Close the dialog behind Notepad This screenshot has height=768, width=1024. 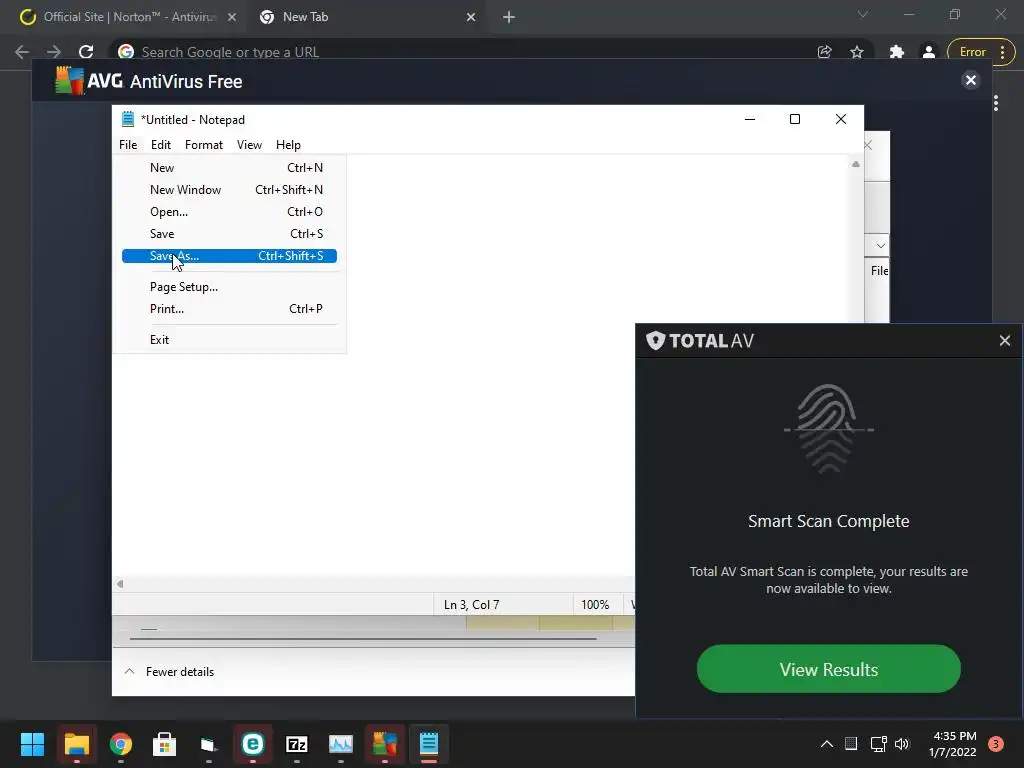868,145
